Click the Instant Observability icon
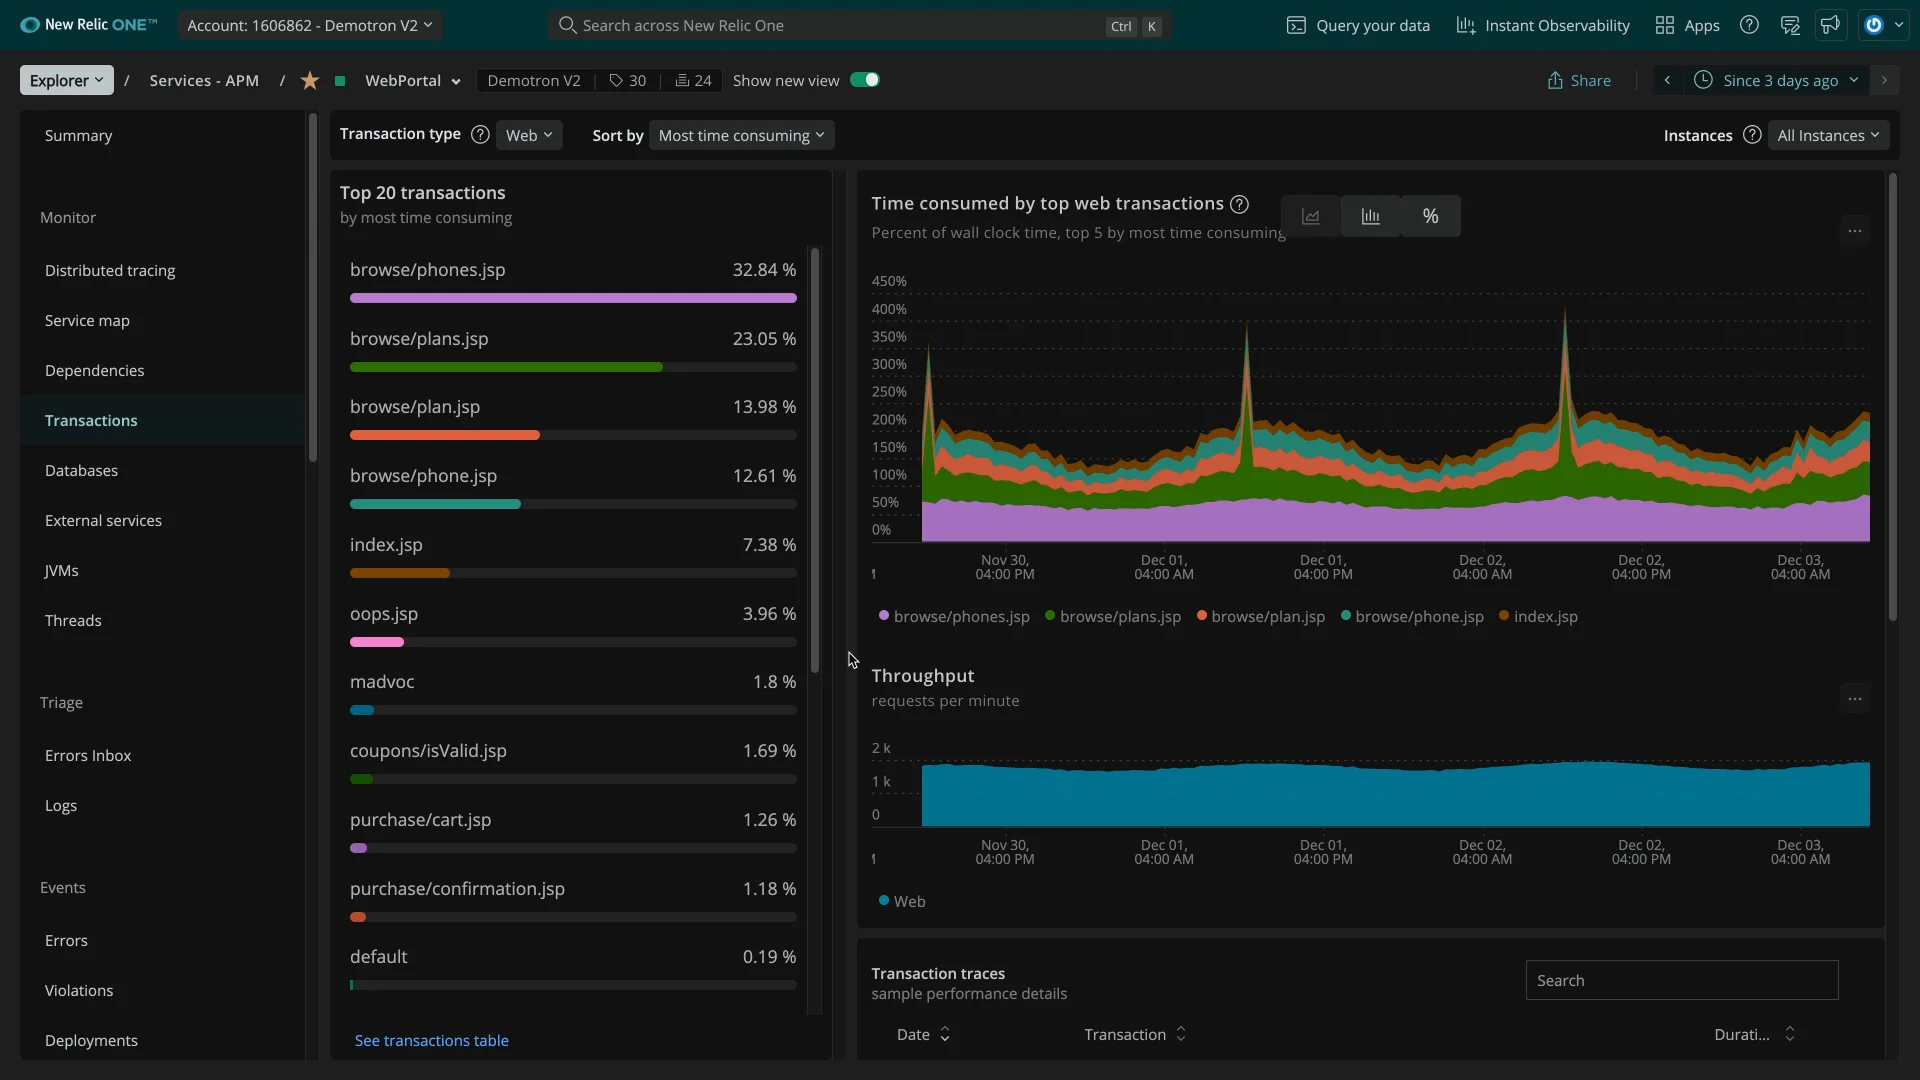The width and height of the screenshot is (1920, 1080). (1465, 24)
